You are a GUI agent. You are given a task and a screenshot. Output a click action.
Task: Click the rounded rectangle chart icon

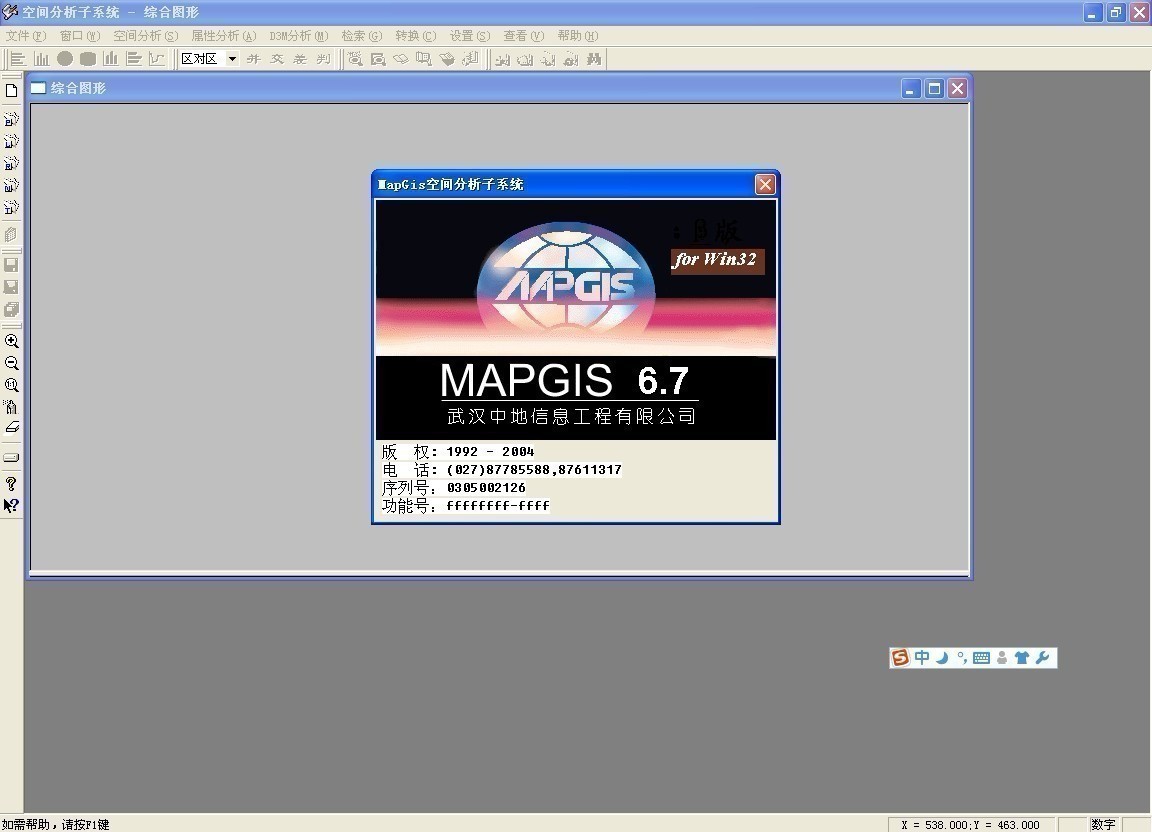(87, 59)
